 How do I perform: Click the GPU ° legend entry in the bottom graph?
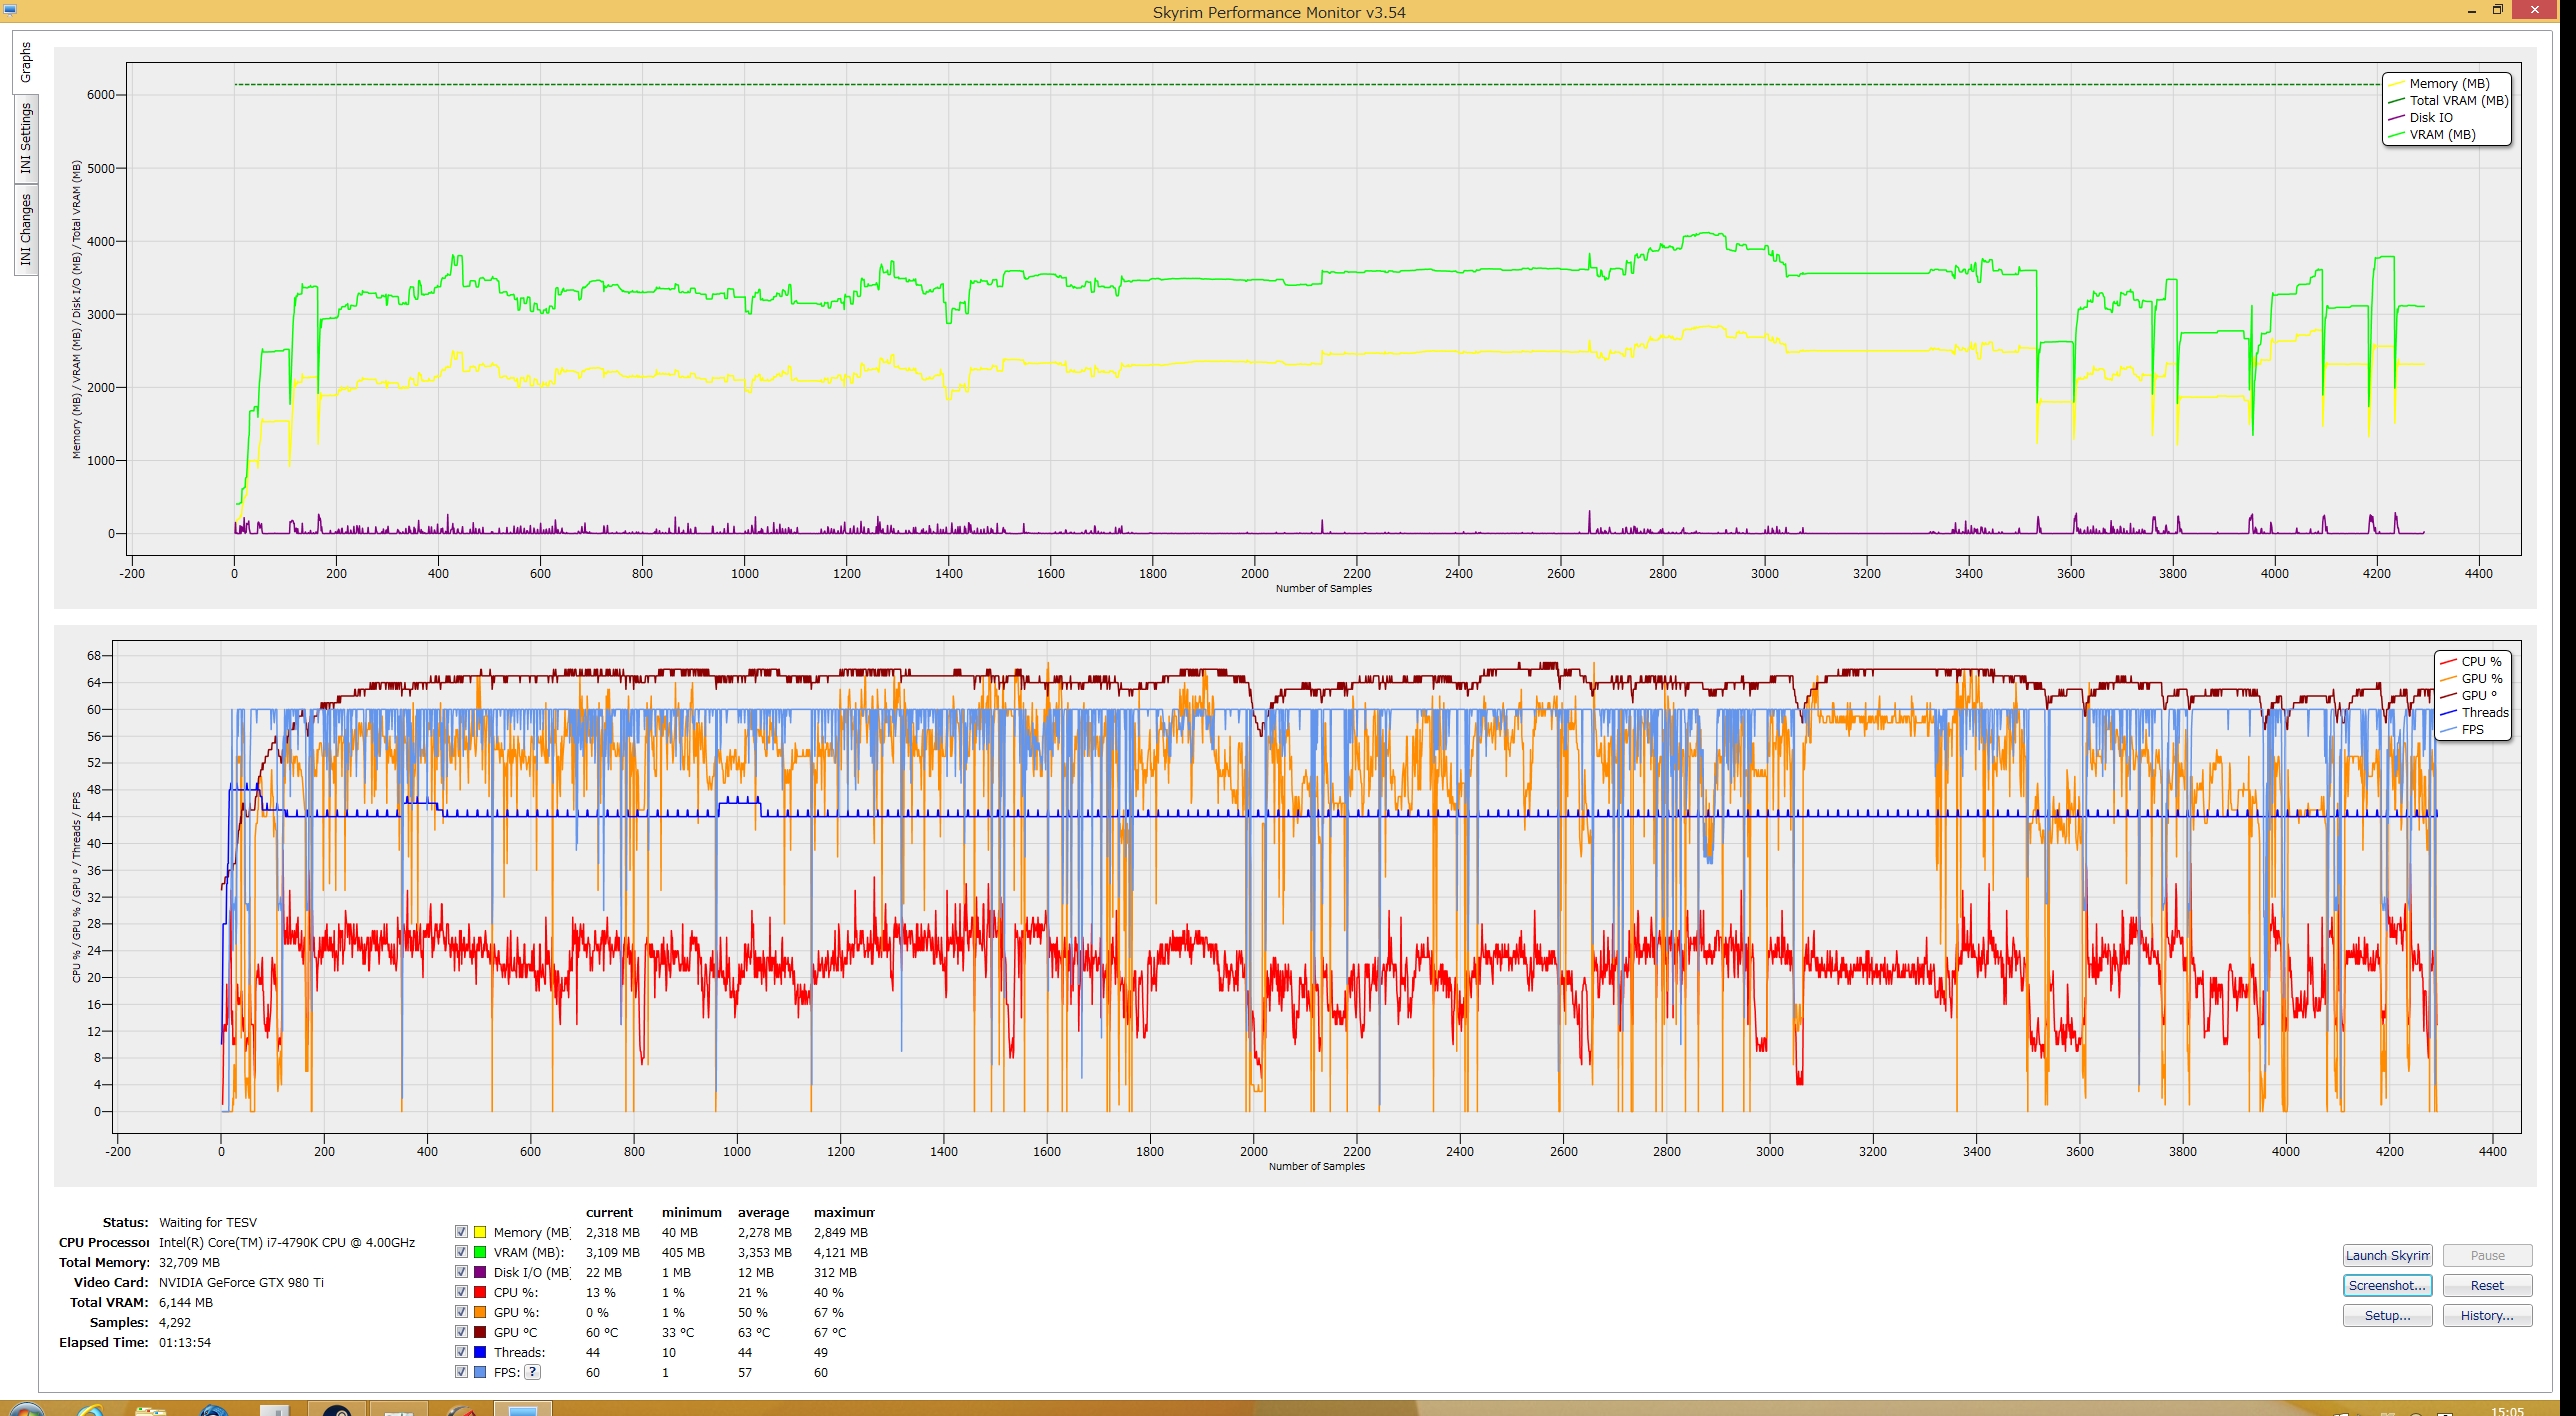click(x=2469, y=696)
